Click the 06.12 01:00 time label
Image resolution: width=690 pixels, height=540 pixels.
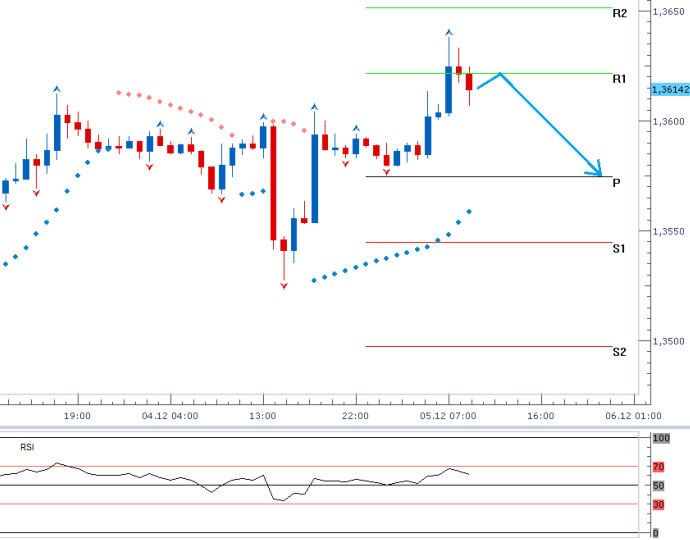point(633,416)
